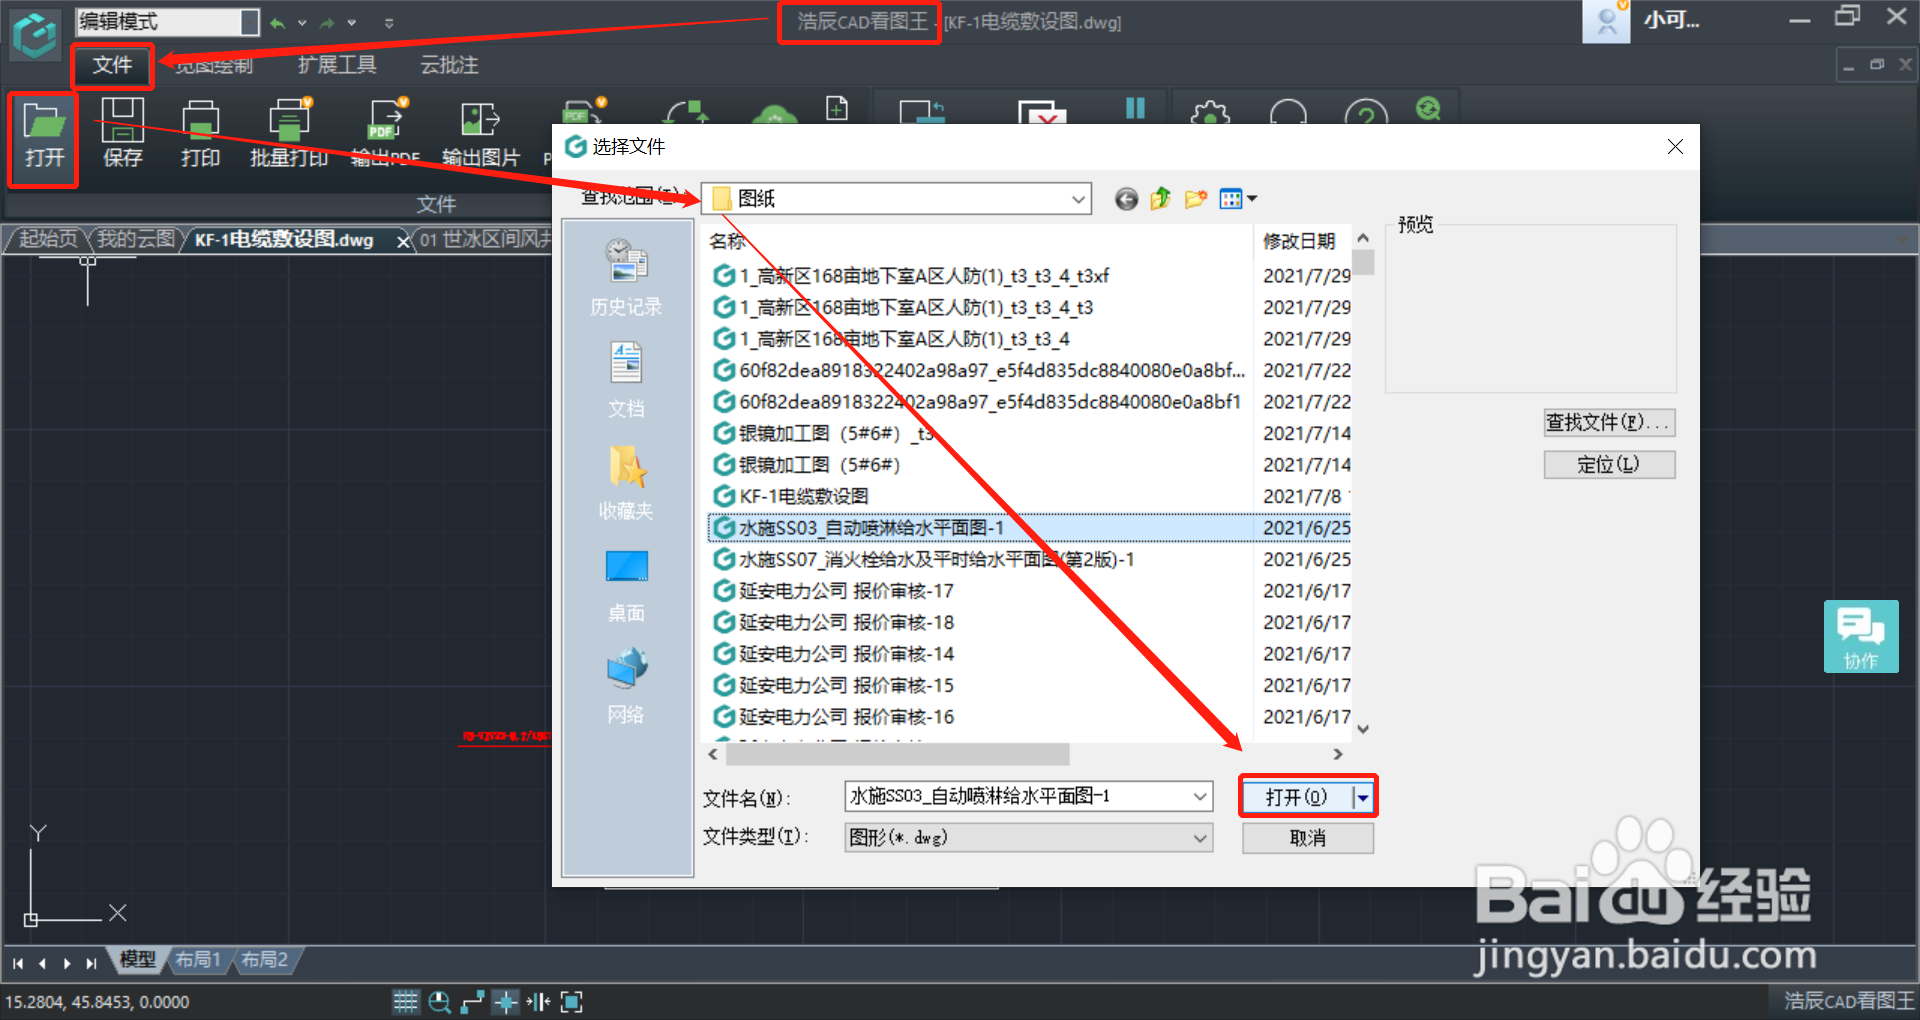Screen dimensions: 1920x1020
Task: Click the GstarCAD application logo icon
Action: pyautogui.click(x=35, y=35)
